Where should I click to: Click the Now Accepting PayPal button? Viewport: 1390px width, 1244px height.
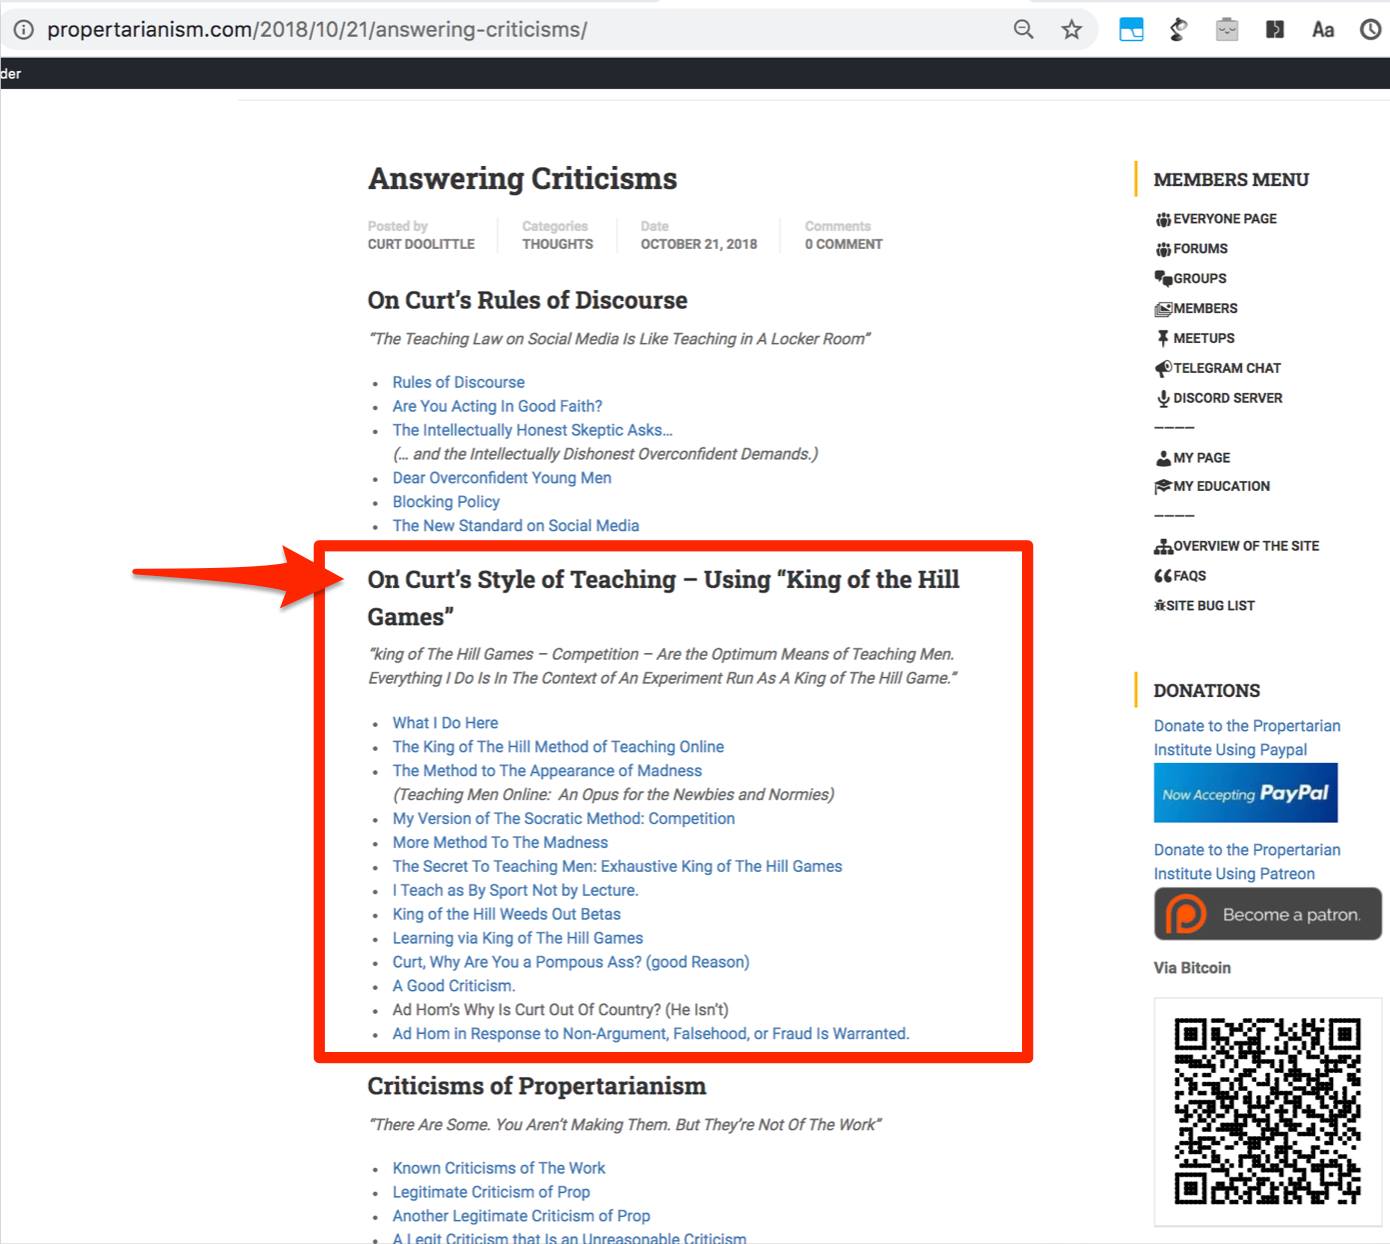pyautogui.click(x=1245, y=793)
